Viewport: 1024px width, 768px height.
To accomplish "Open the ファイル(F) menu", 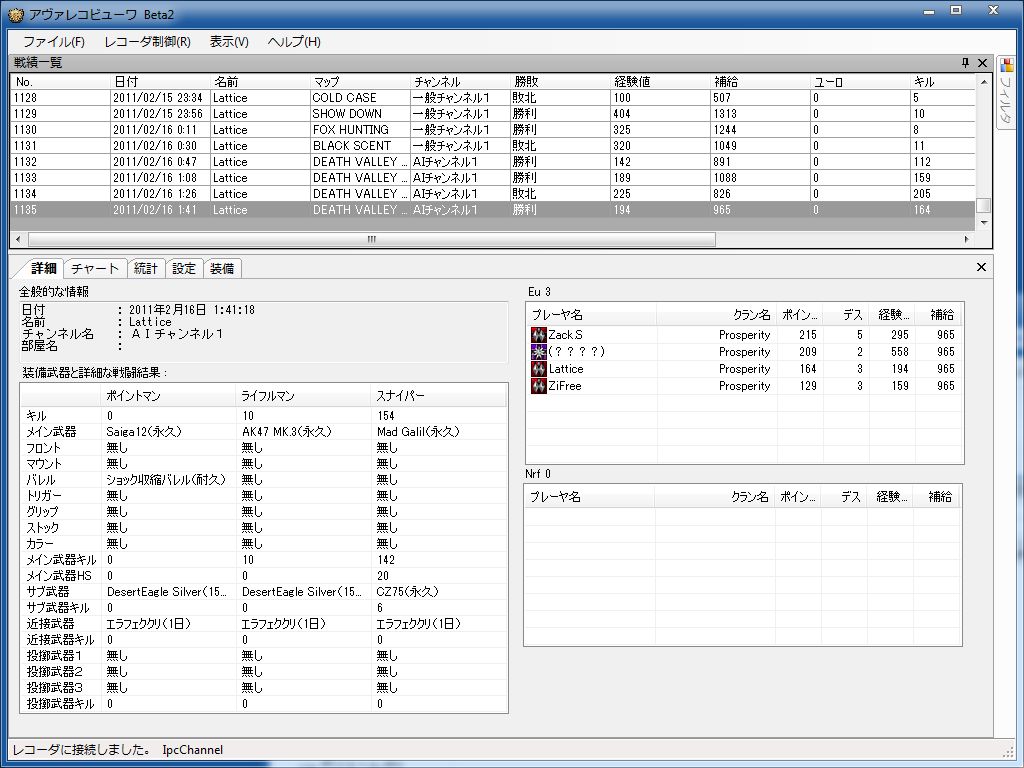I will pos(54,42).
